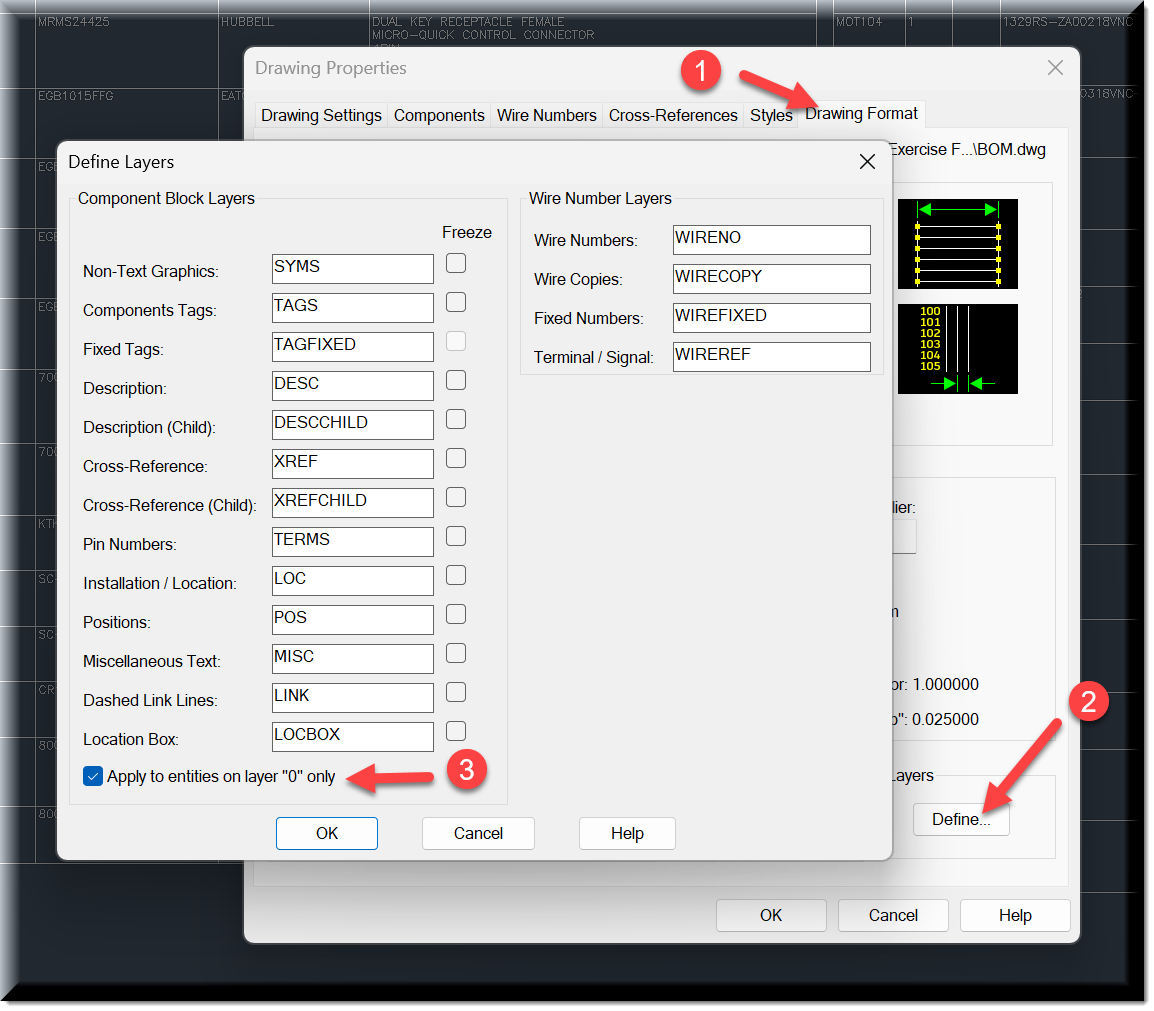This screenshot has width=1154, height=1011.
Task: Open Help from Define Layers dialog
Action: pyautogui.click(x=627, y=833)
